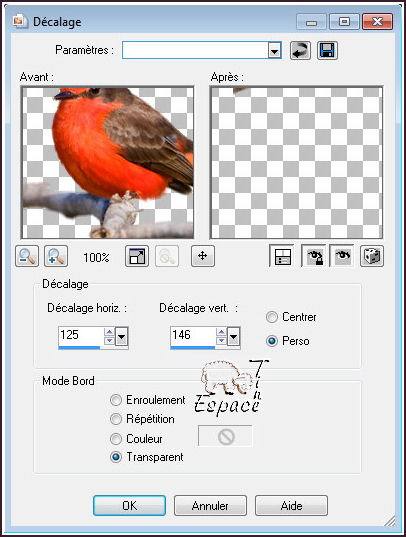The height and width of the screenshot is (537, 406).
Task: Select the Enroulement edge mode
Action: pos(116,400)
